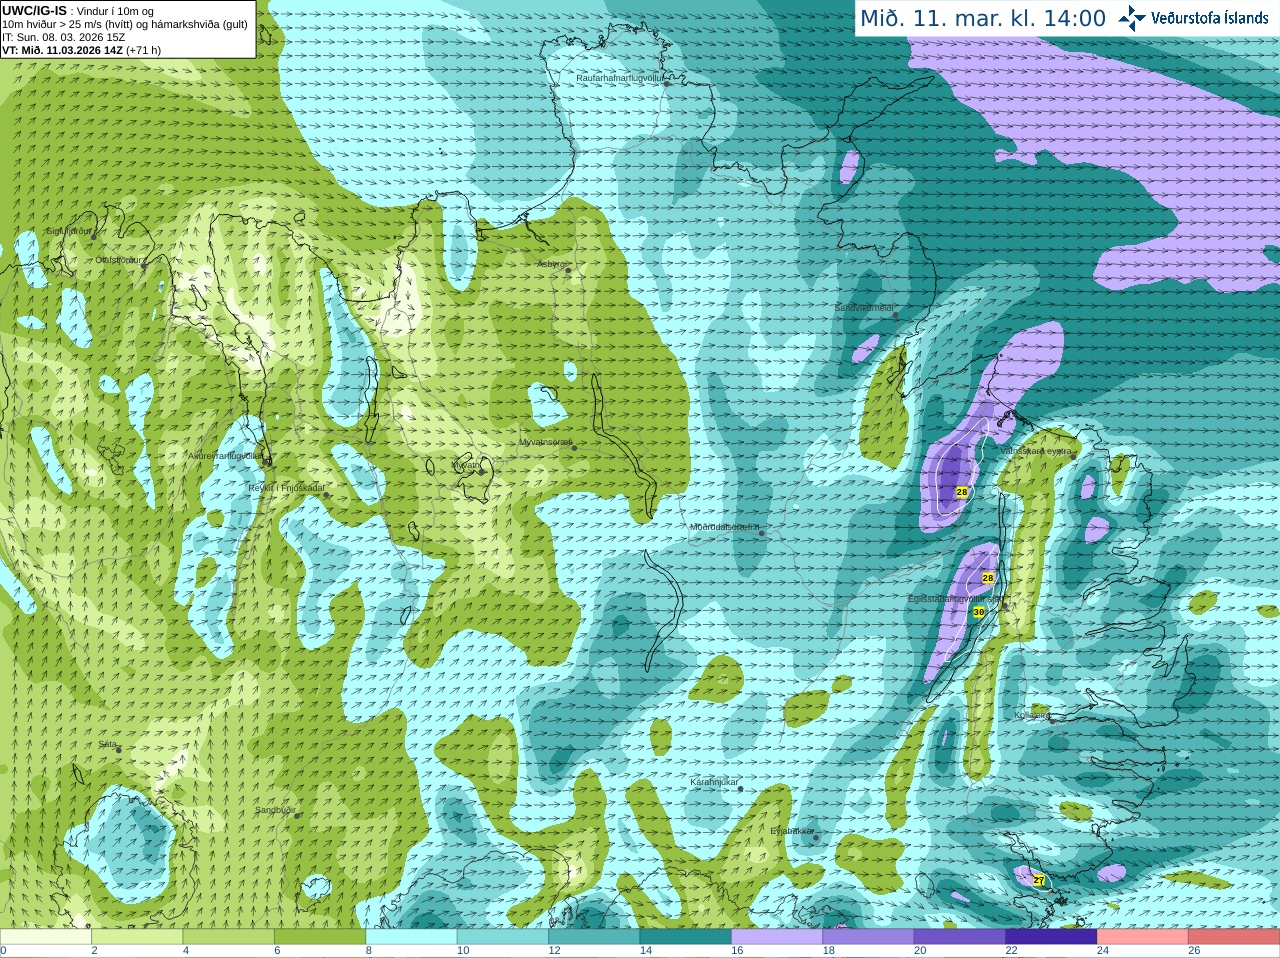Click the 28 gust marker near Vatnsskarð eystra
The width and height of the screenshot is (1280, 958).
coord(962,492)
